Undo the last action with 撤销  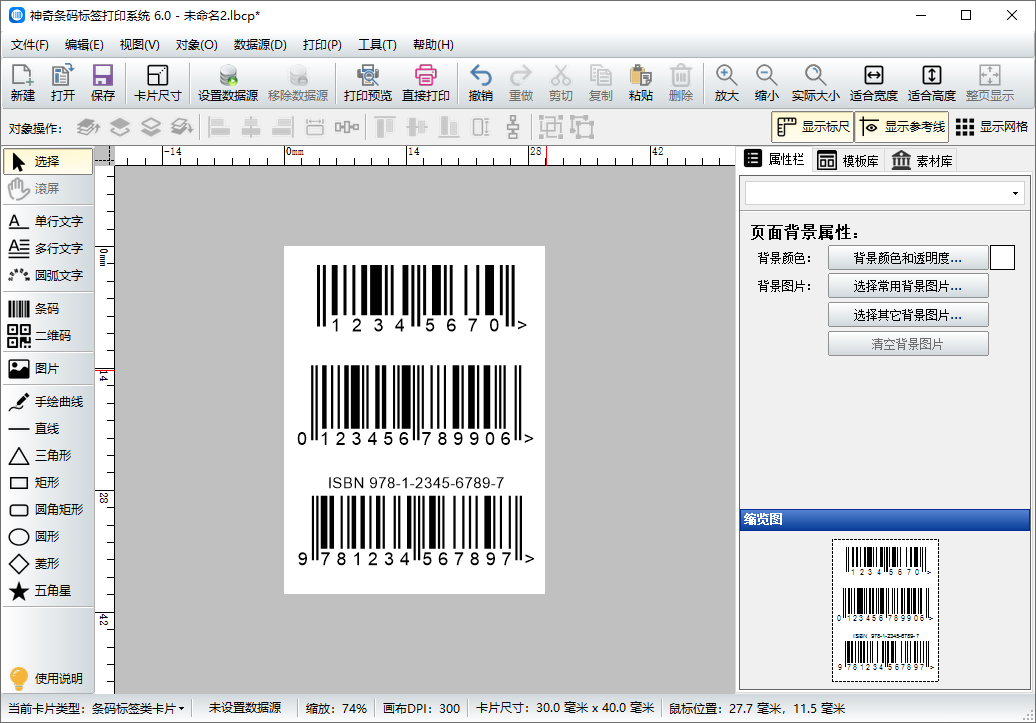pyautogui.click(x=480, y=83)
